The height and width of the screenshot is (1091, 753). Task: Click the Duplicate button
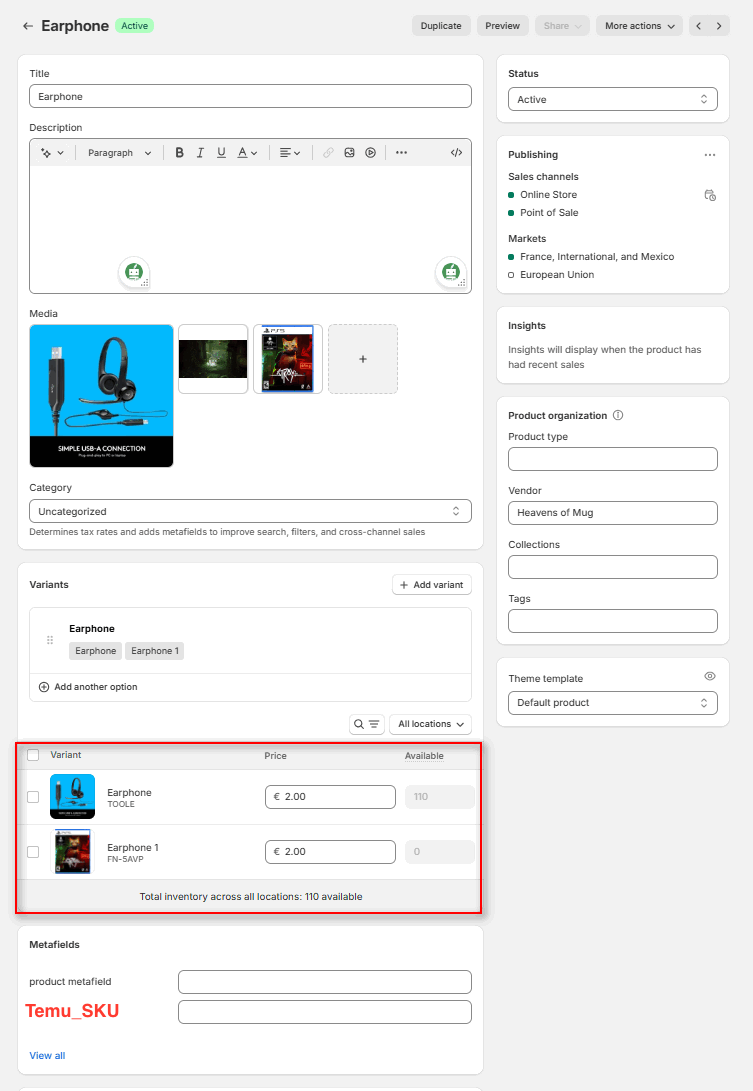(x=441, y=26)
